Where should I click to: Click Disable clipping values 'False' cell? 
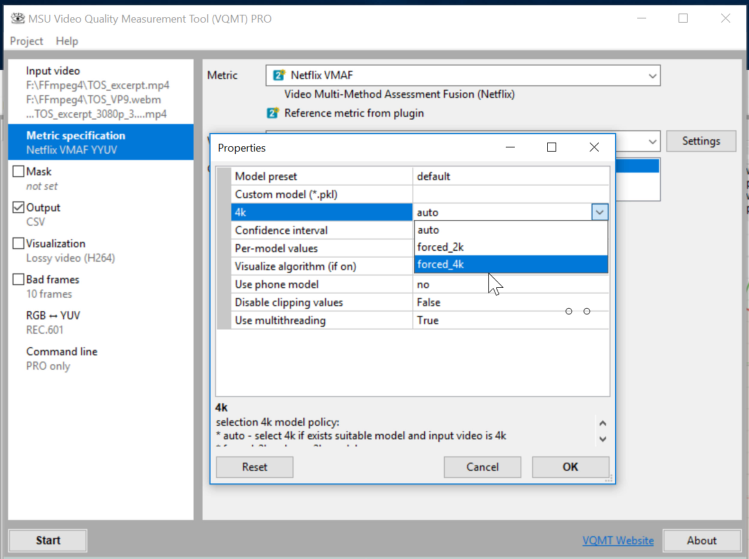pos(511,302)
